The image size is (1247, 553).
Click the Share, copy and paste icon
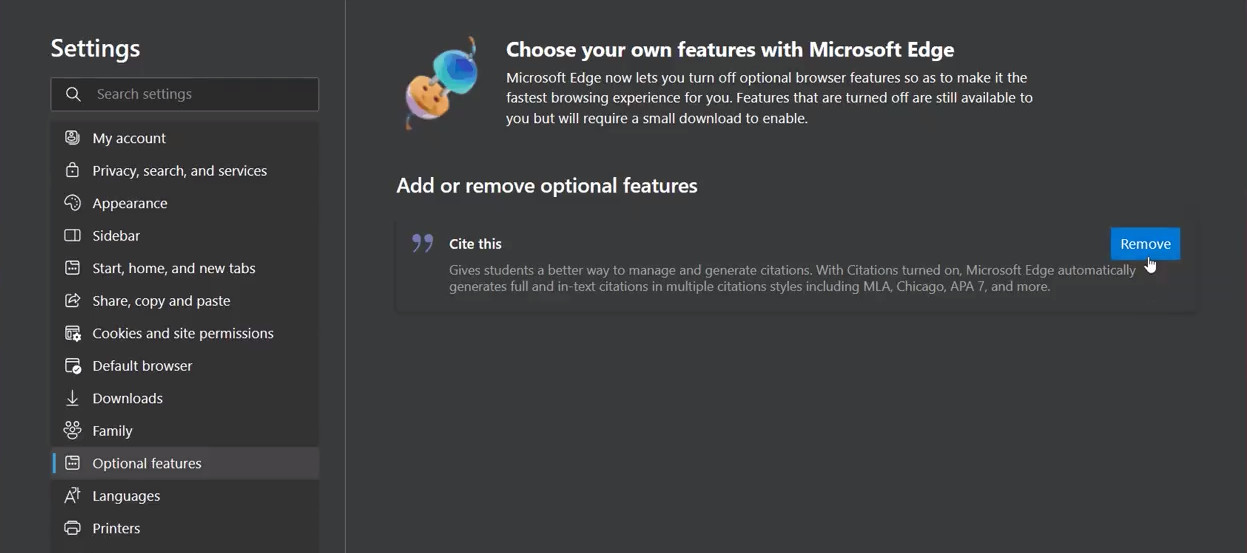[x=72, y=301]
